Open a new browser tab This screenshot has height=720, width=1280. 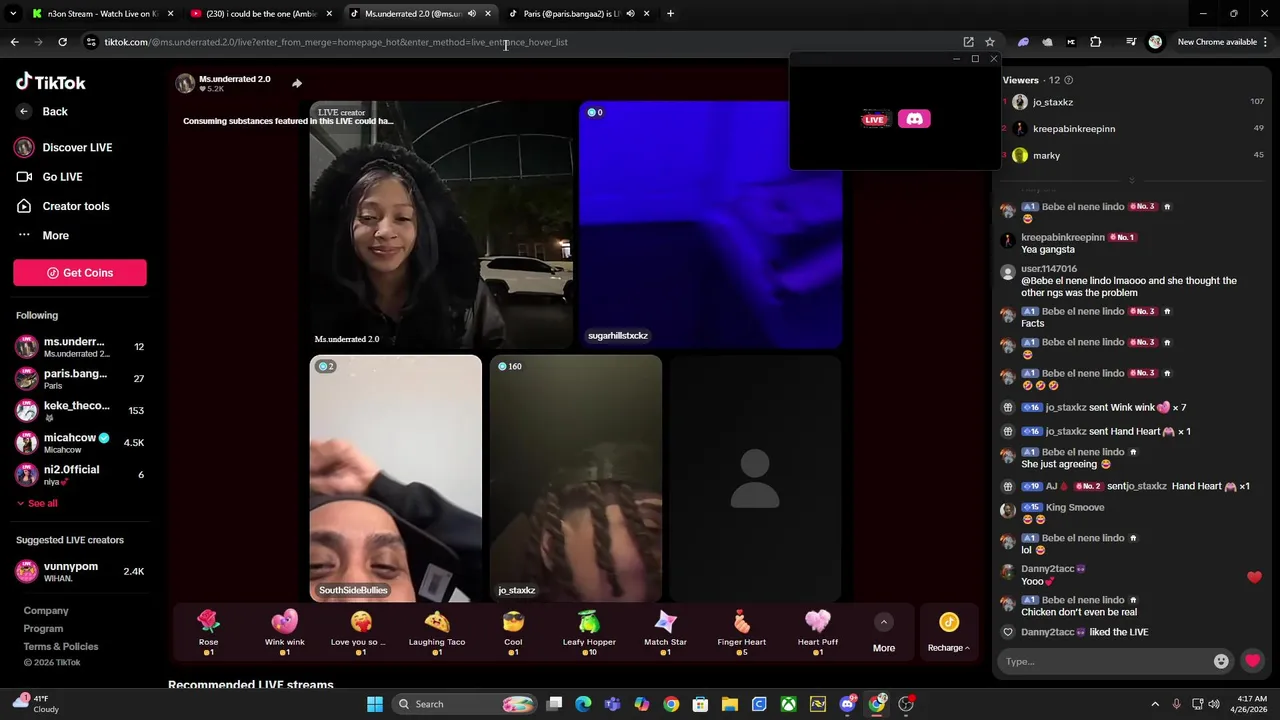point(670,14)
